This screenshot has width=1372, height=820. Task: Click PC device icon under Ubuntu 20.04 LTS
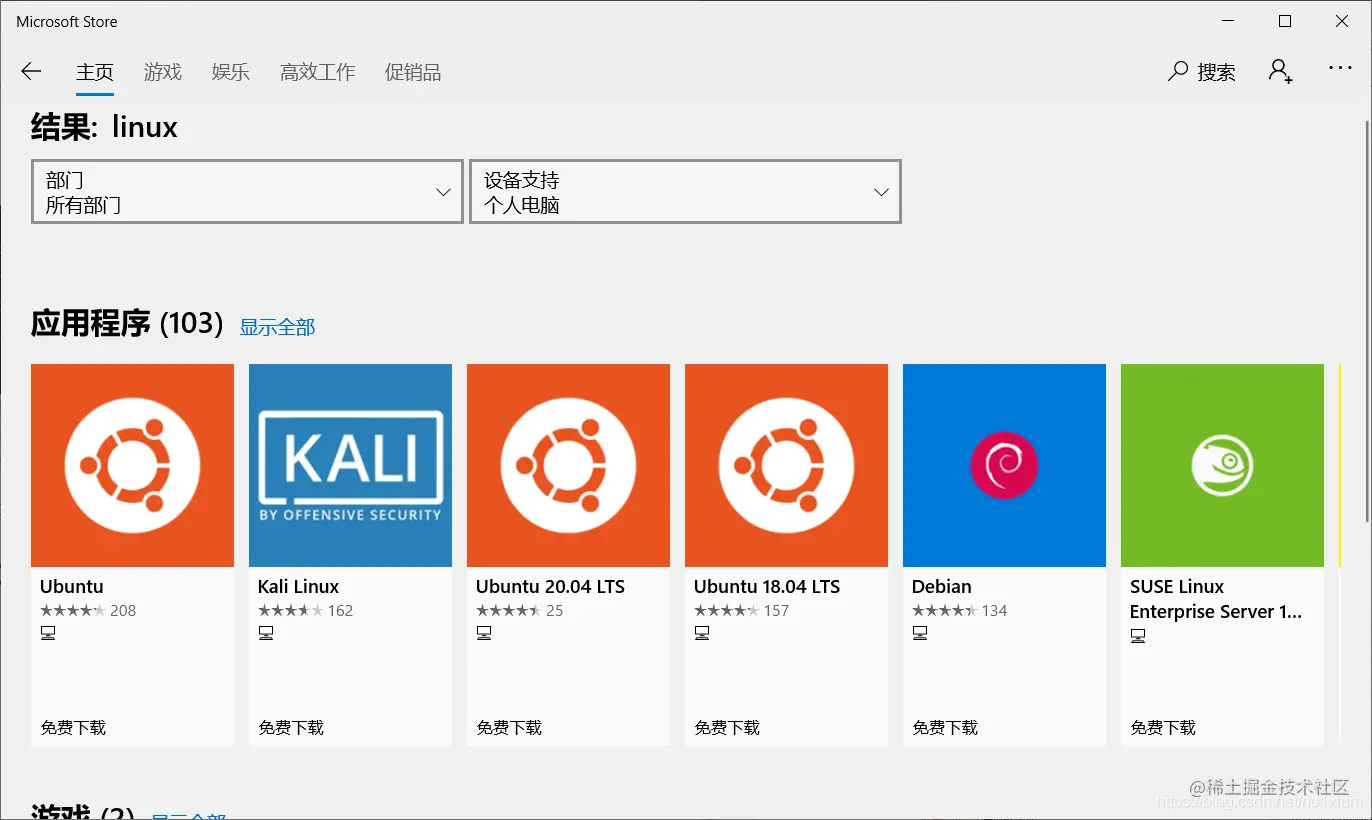(484, 633)
